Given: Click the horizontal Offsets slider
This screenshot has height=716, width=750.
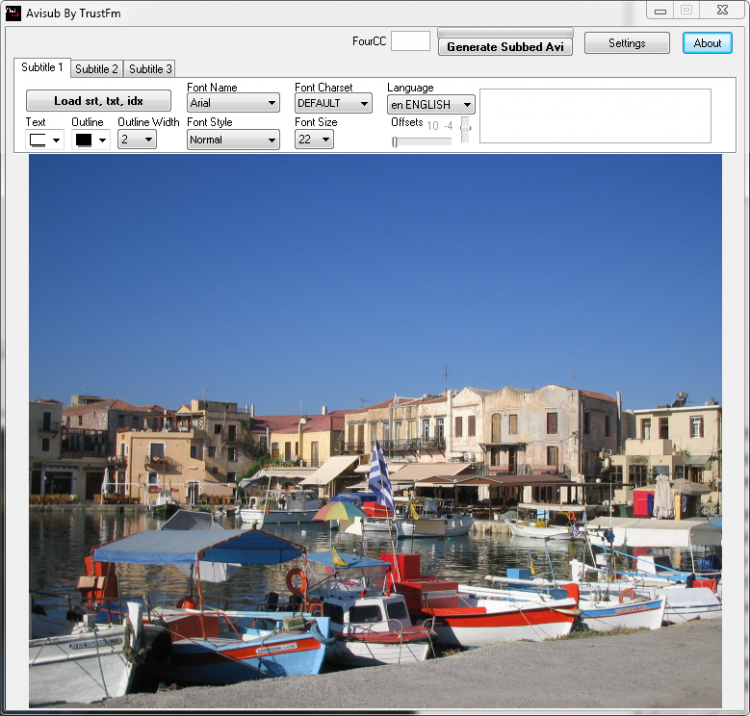Looking at the screenshot, I should (x=421, y=142).
